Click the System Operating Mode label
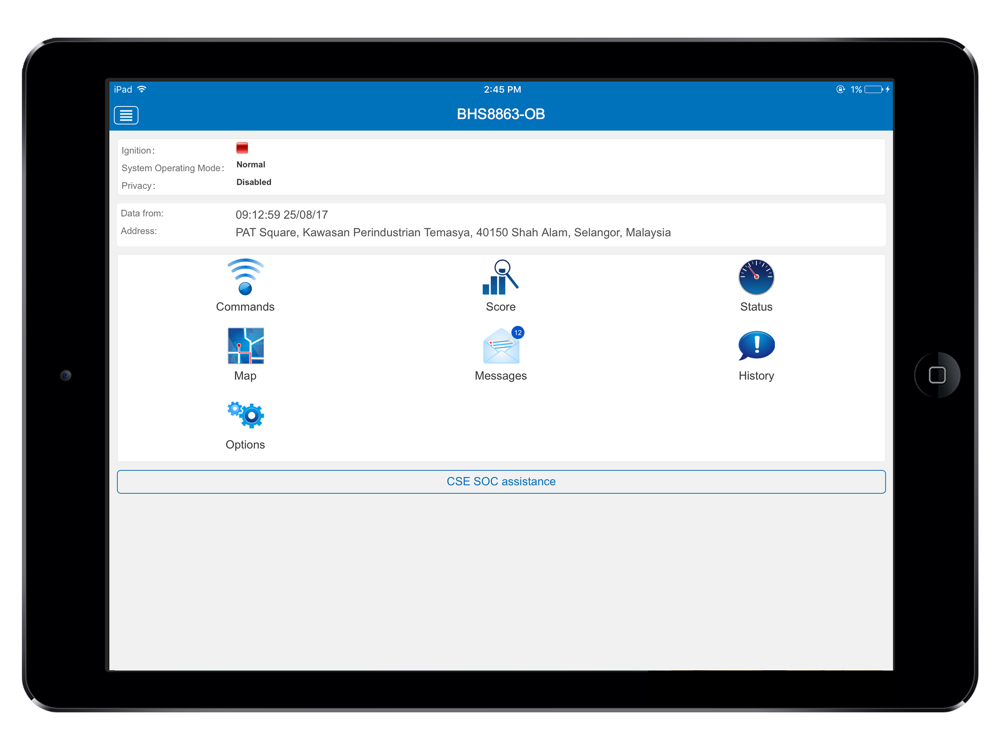 click(x=173, y=168)
